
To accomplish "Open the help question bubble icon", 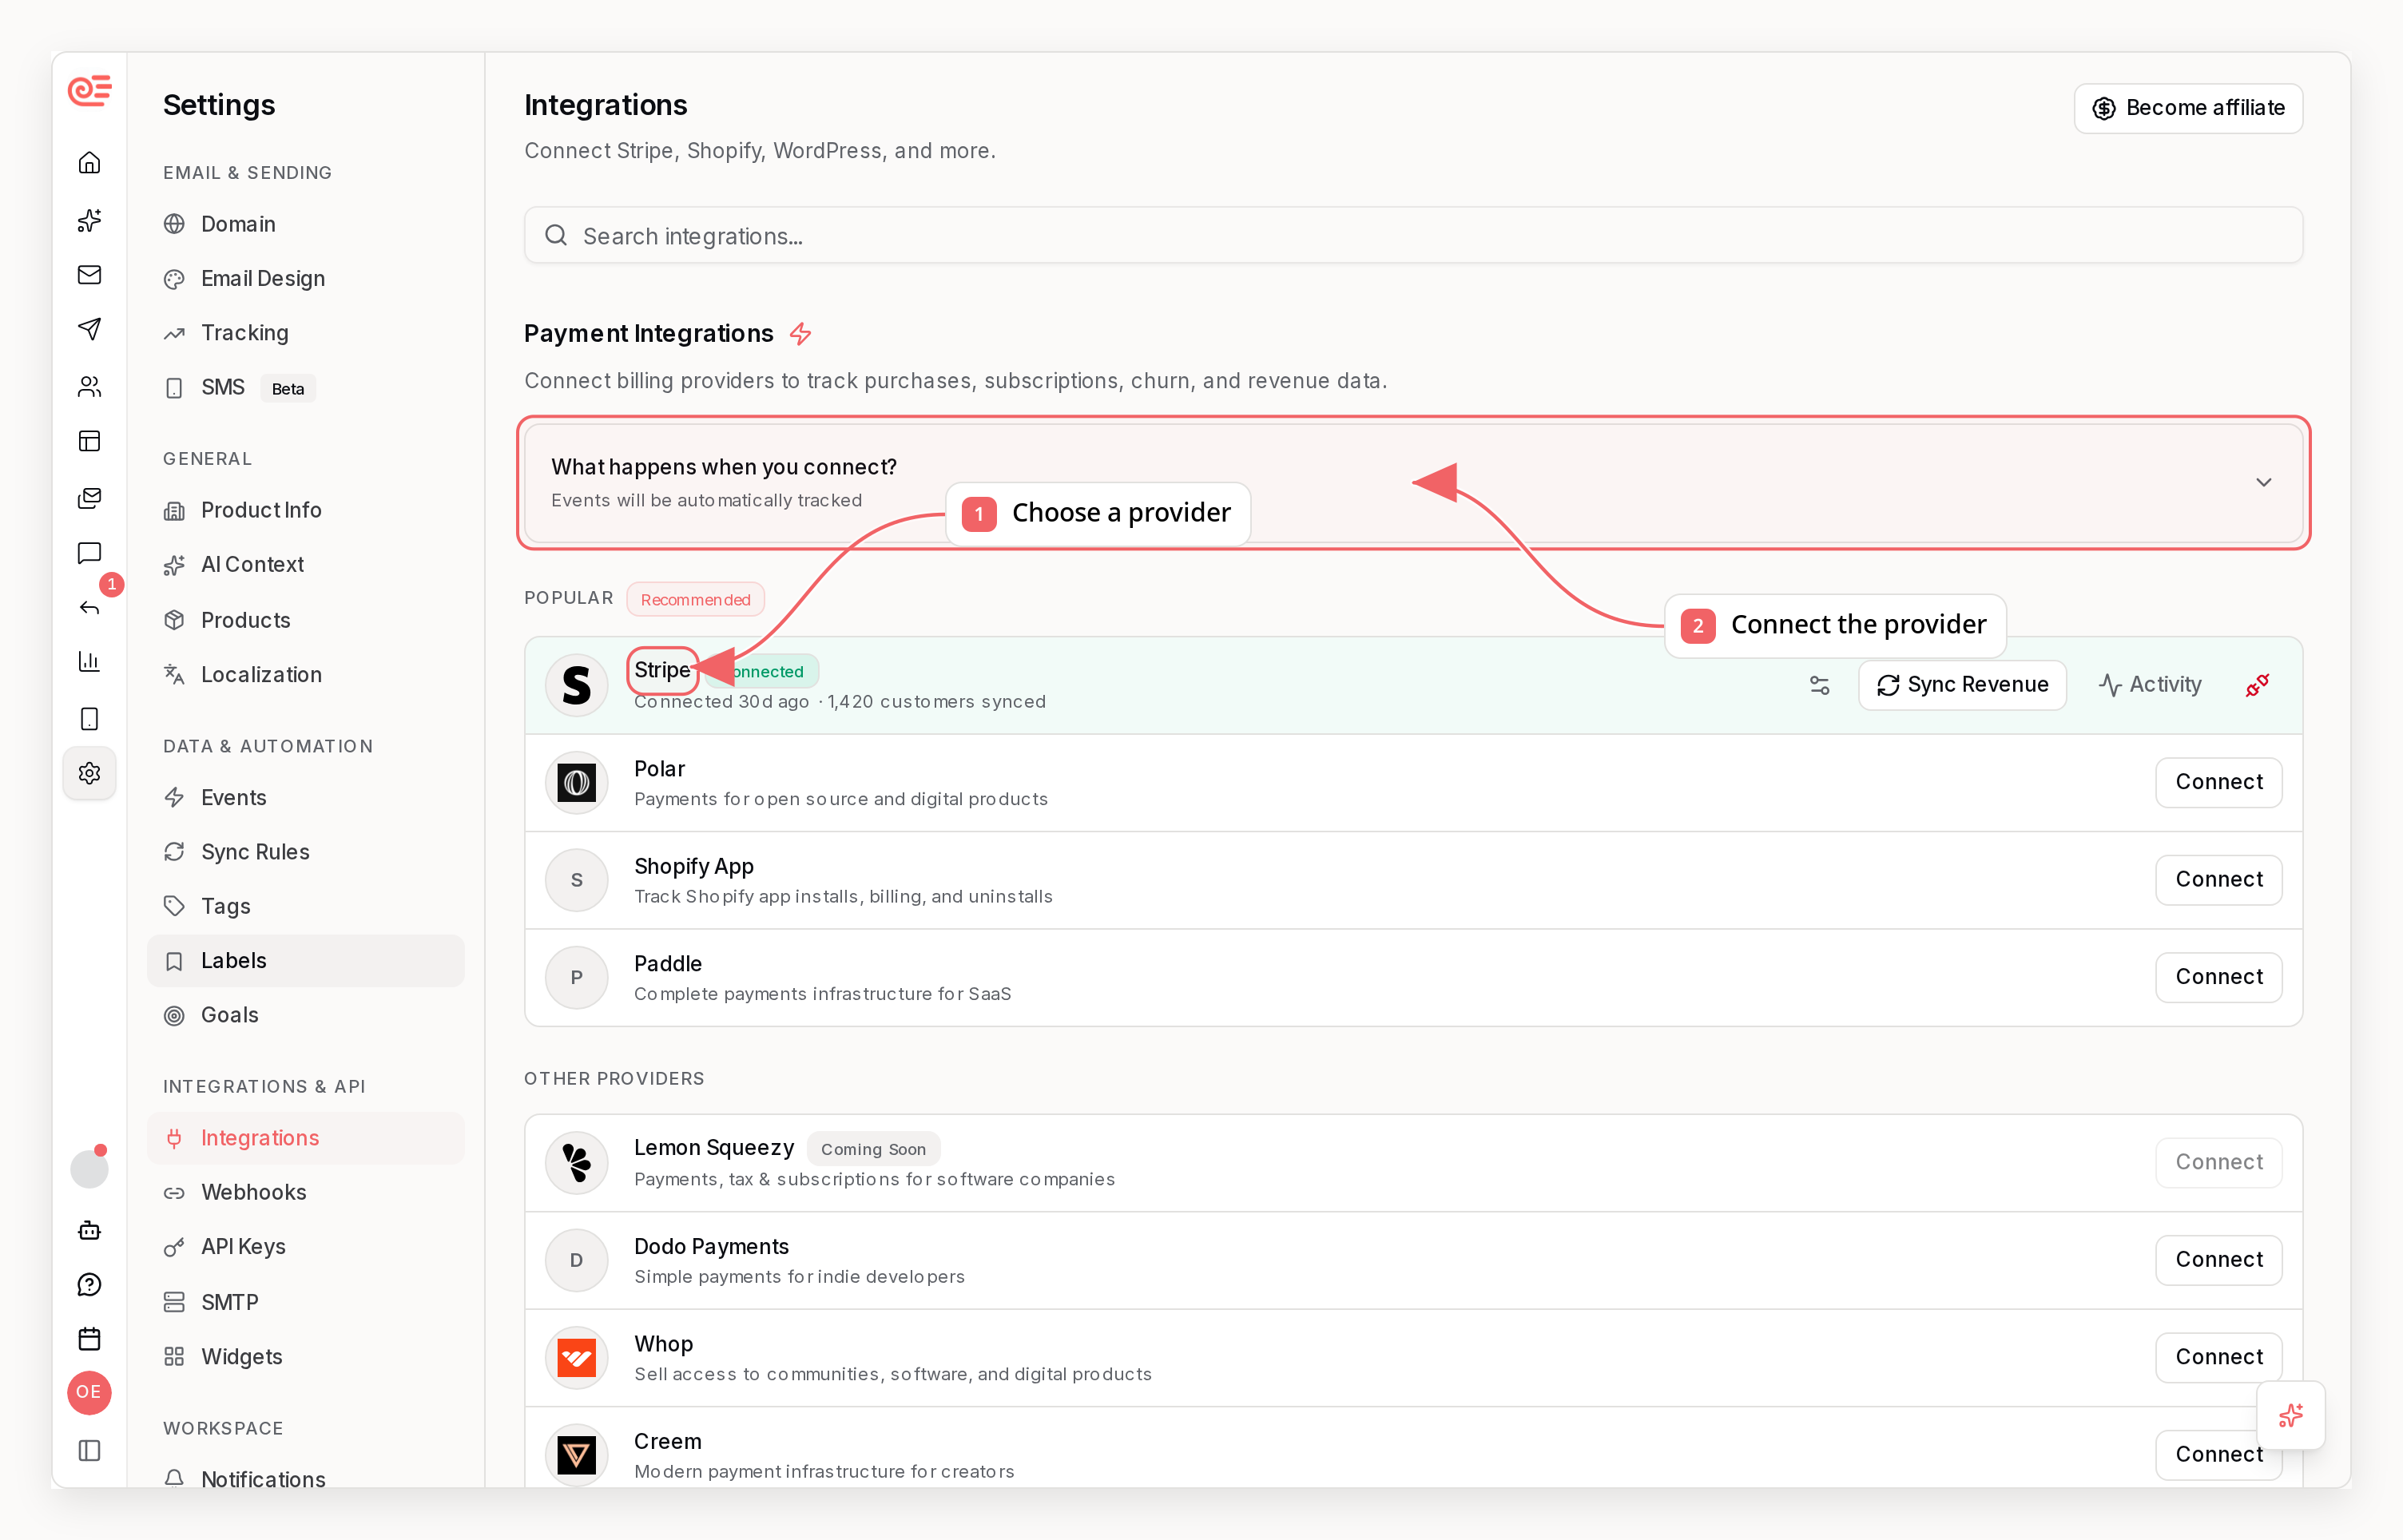I will pos(89,1285).
